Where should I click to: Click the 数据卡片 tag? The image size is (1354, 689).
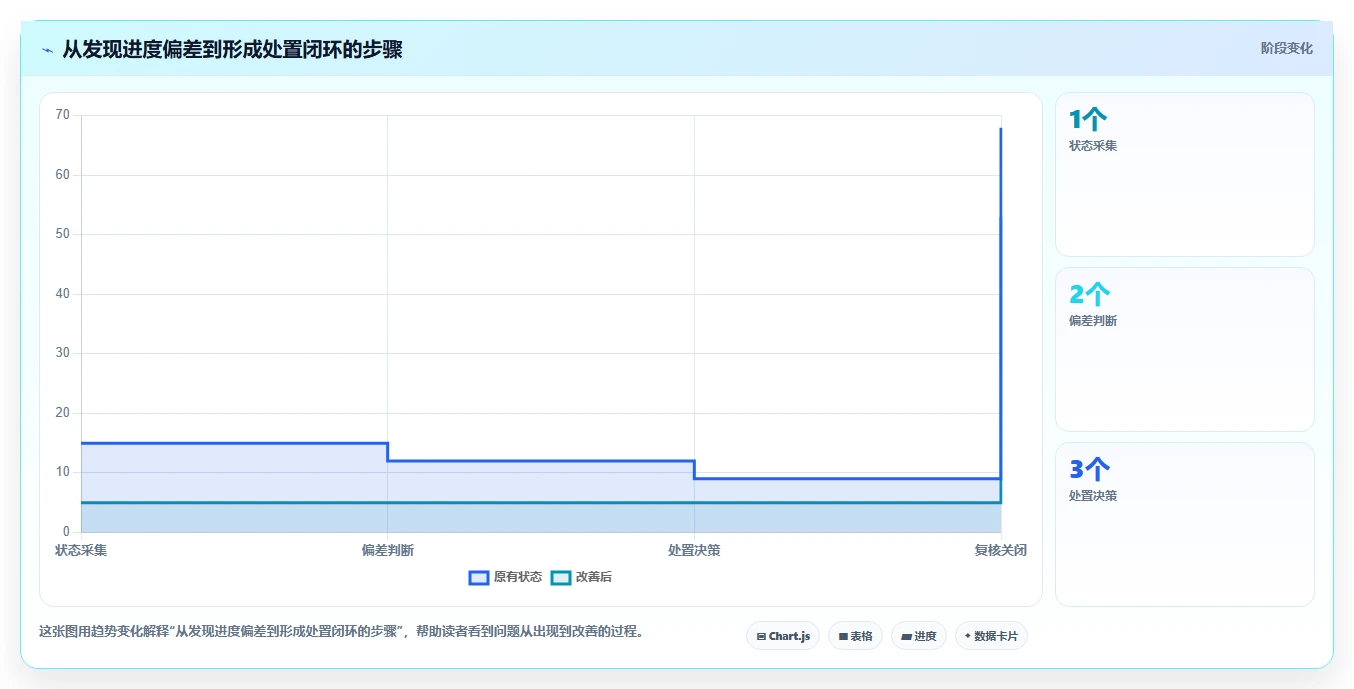pyautogui.click(x=991, y=636)
